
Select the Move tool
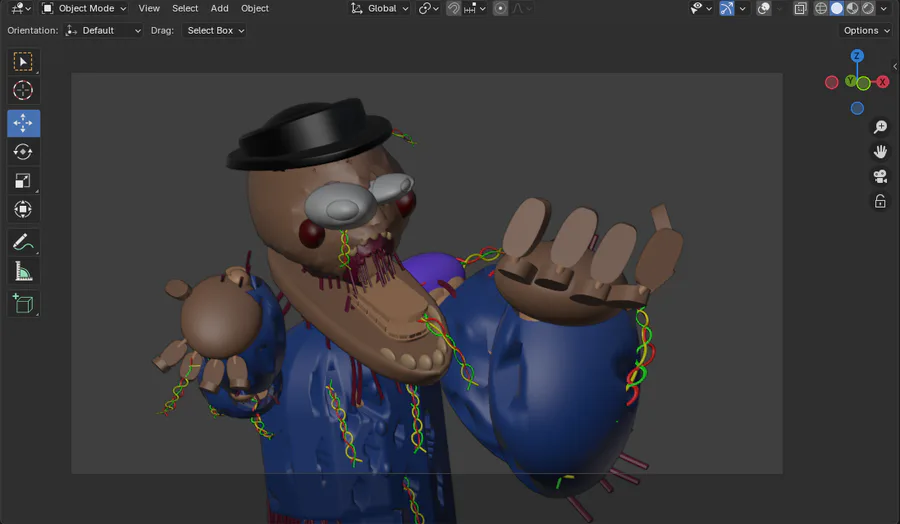click(23, 123)
